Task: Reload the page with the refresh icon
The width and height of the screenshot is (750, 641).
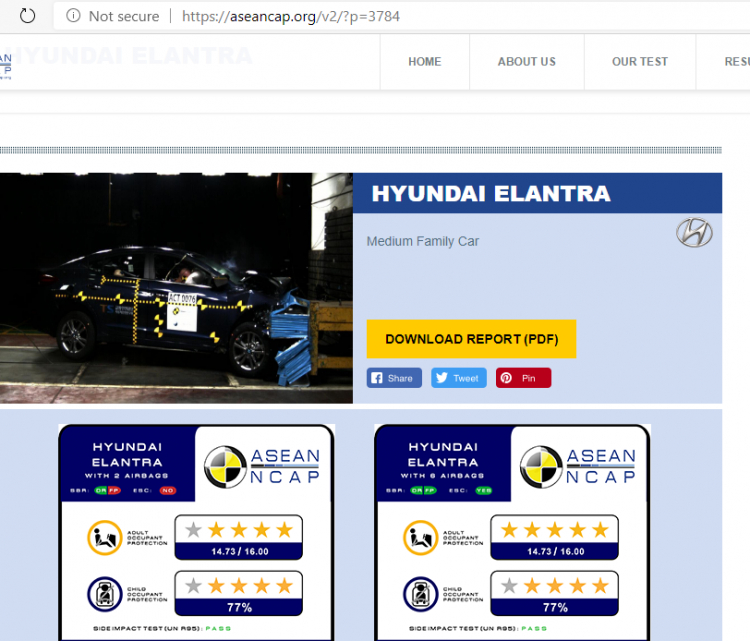Action: tap(27, 16)
